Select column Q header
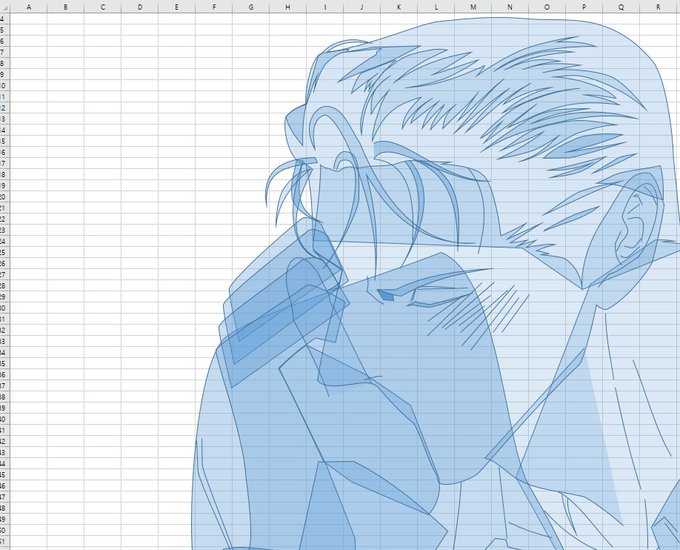 [x=621, y=7]
